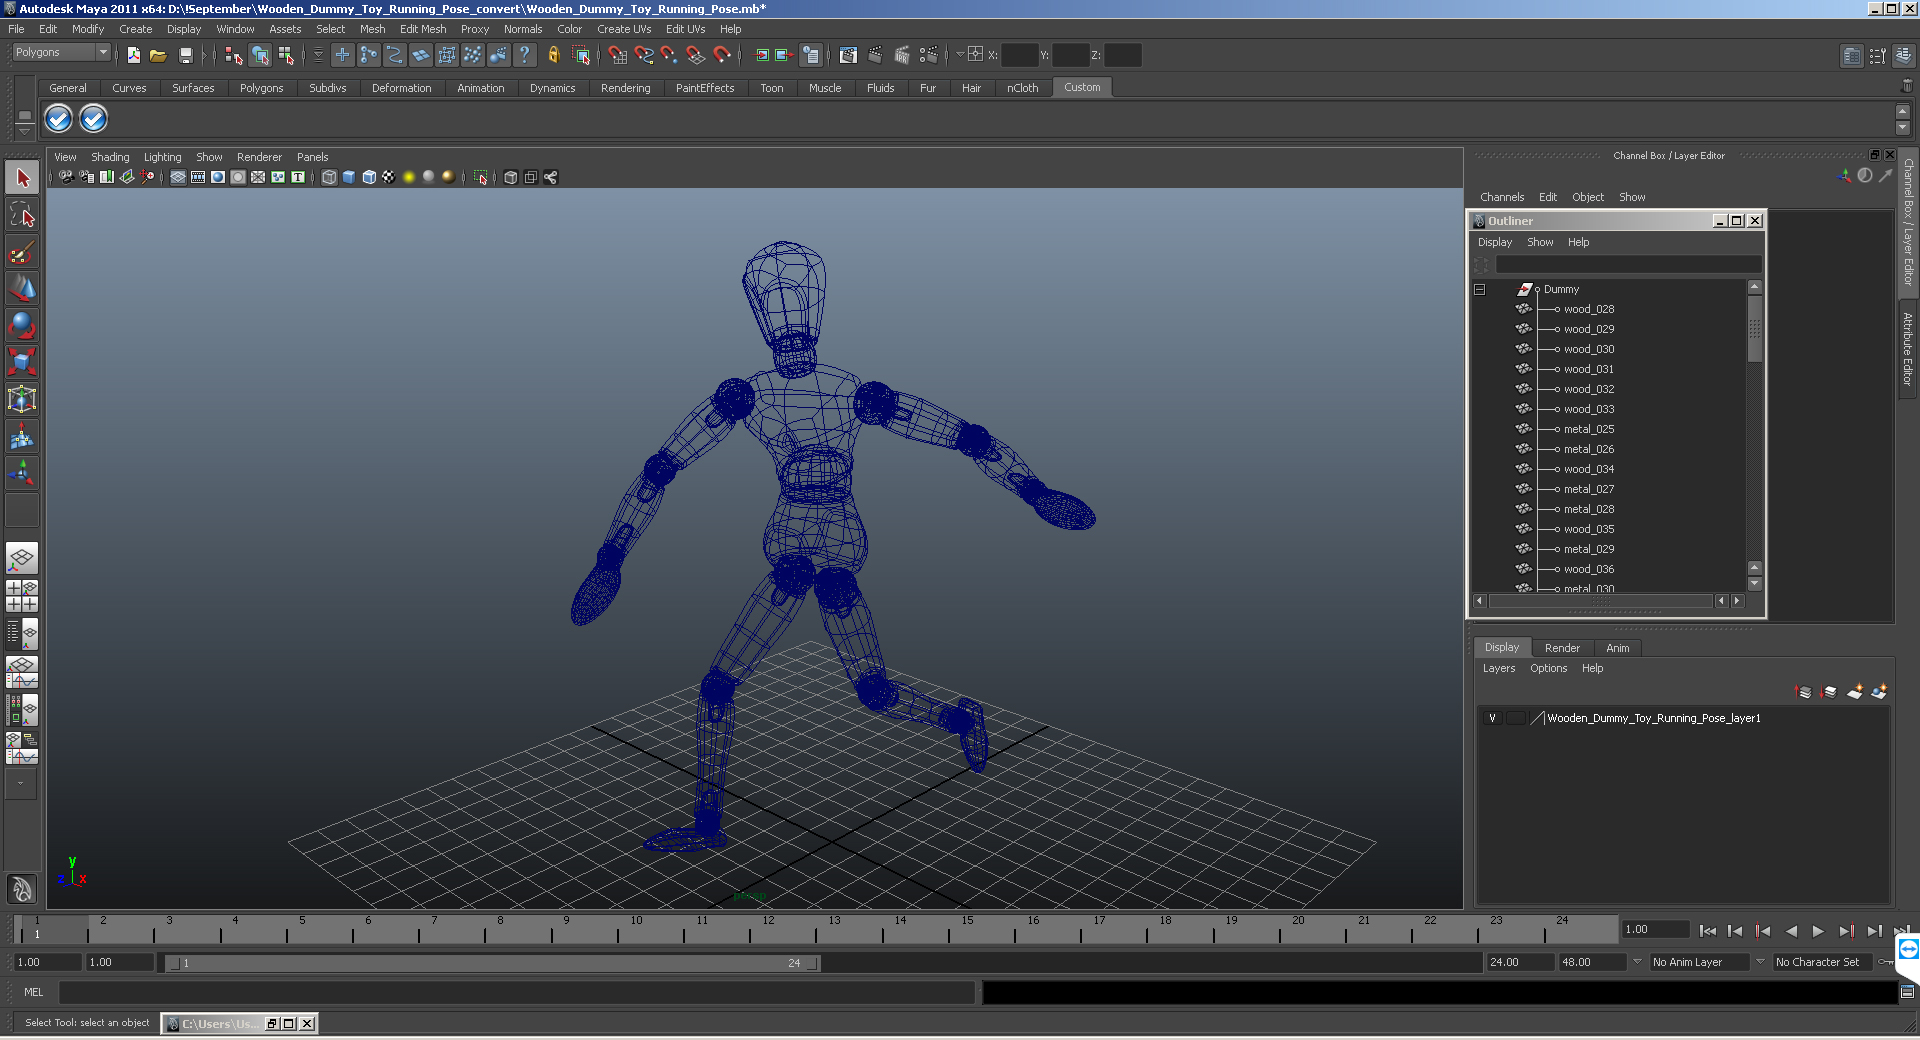Activate the Rotate tool sphere icon

point(22,325)
